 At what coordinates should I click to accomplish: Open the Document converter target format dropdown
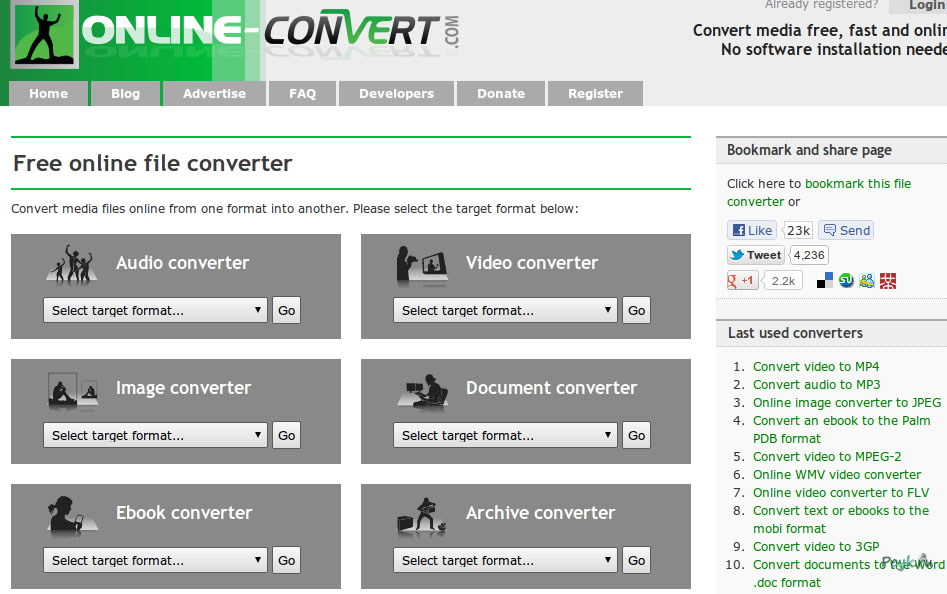coord(506,436)
